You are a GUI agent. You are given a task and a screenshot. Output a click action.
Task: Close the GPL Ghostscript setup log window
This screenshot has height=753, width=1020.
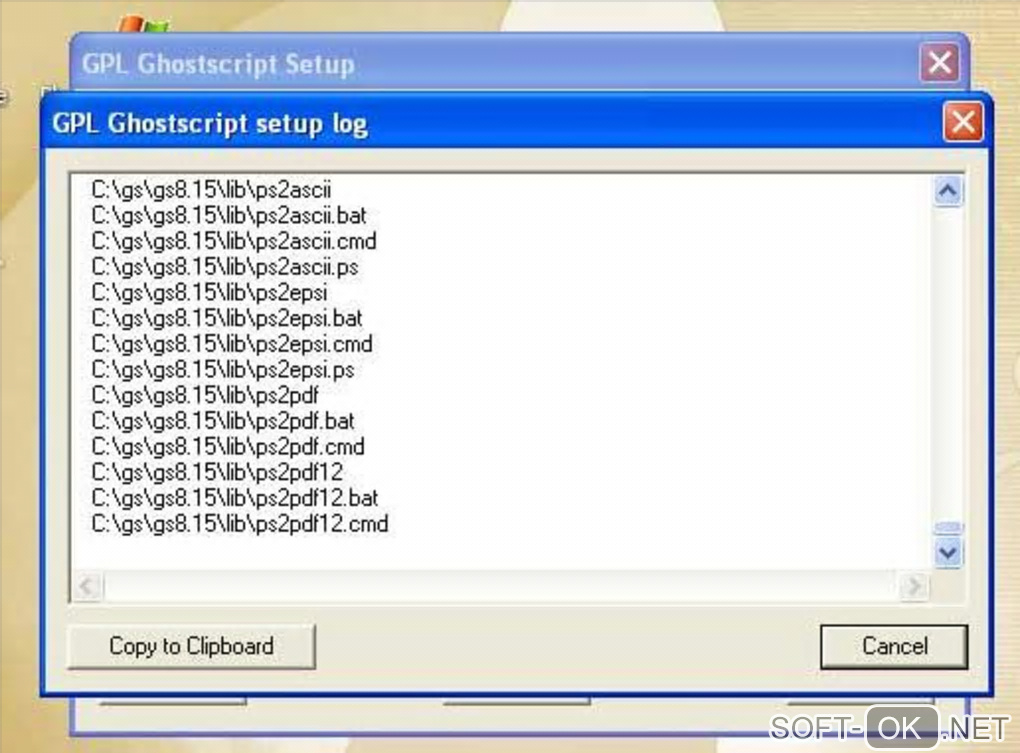(963, 122)
